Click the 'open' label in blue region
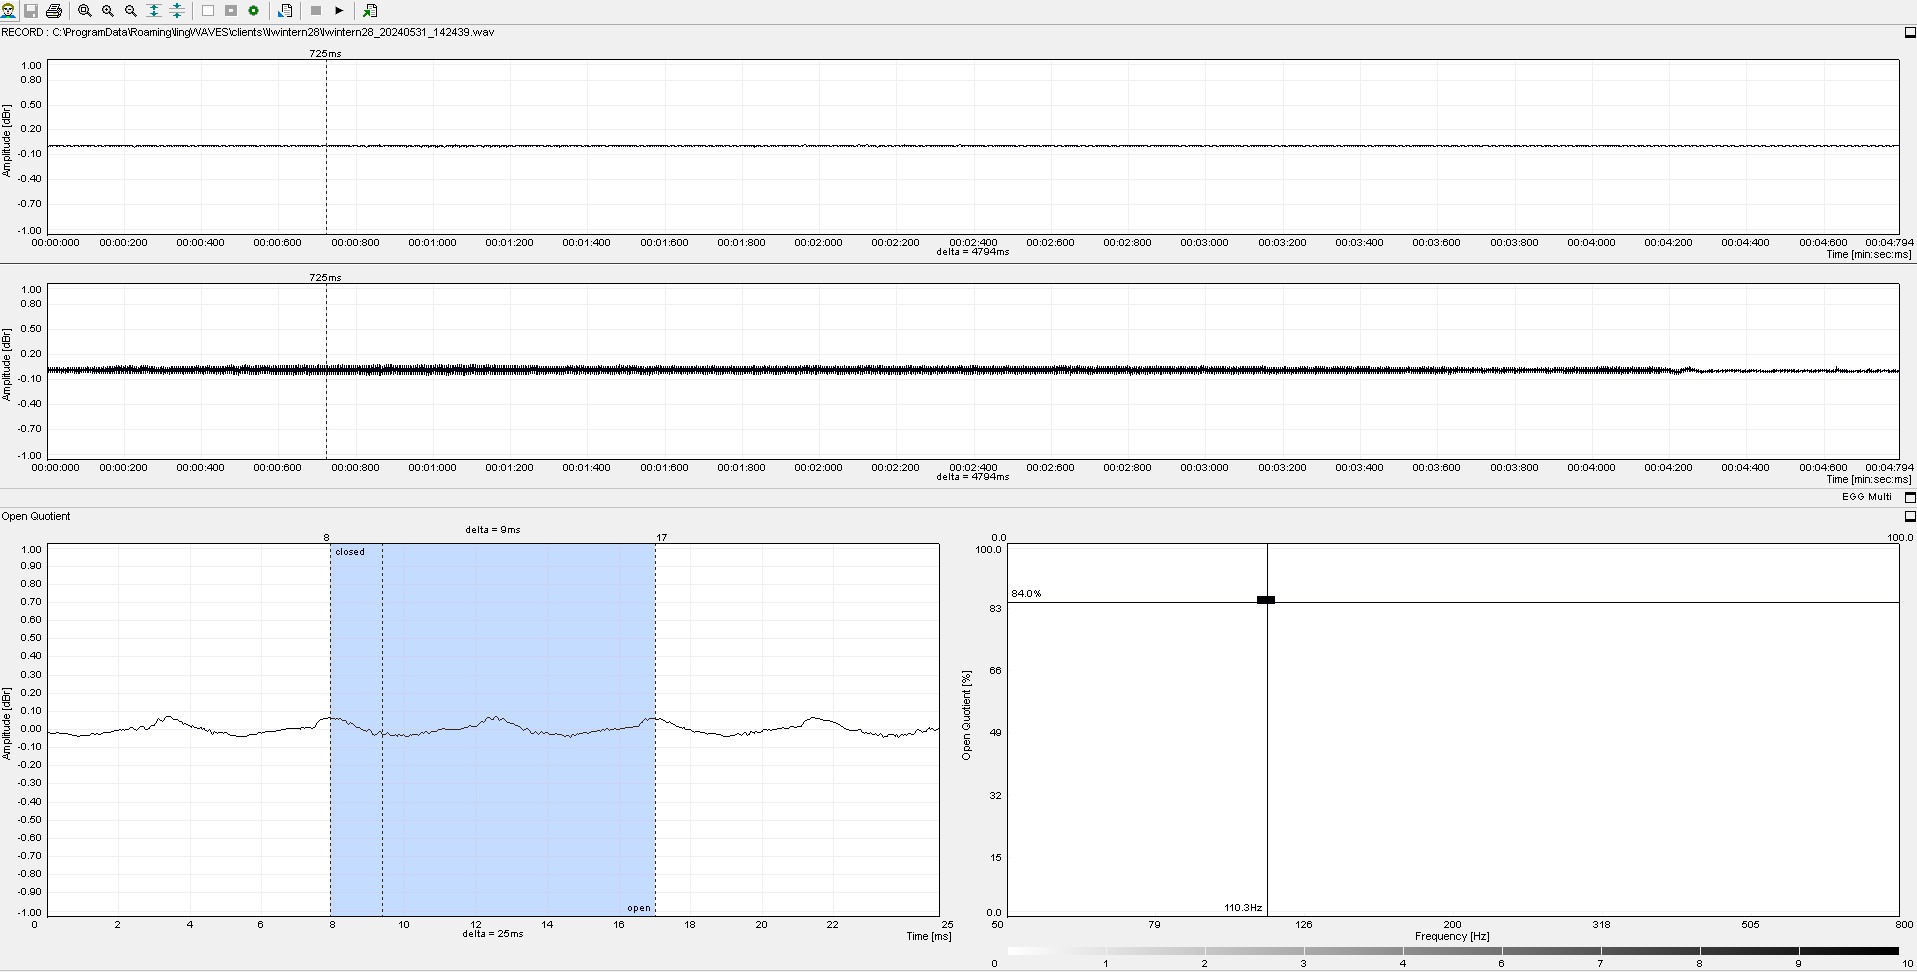This screenshot has width=1917, height=972. [x=639, y=909]
